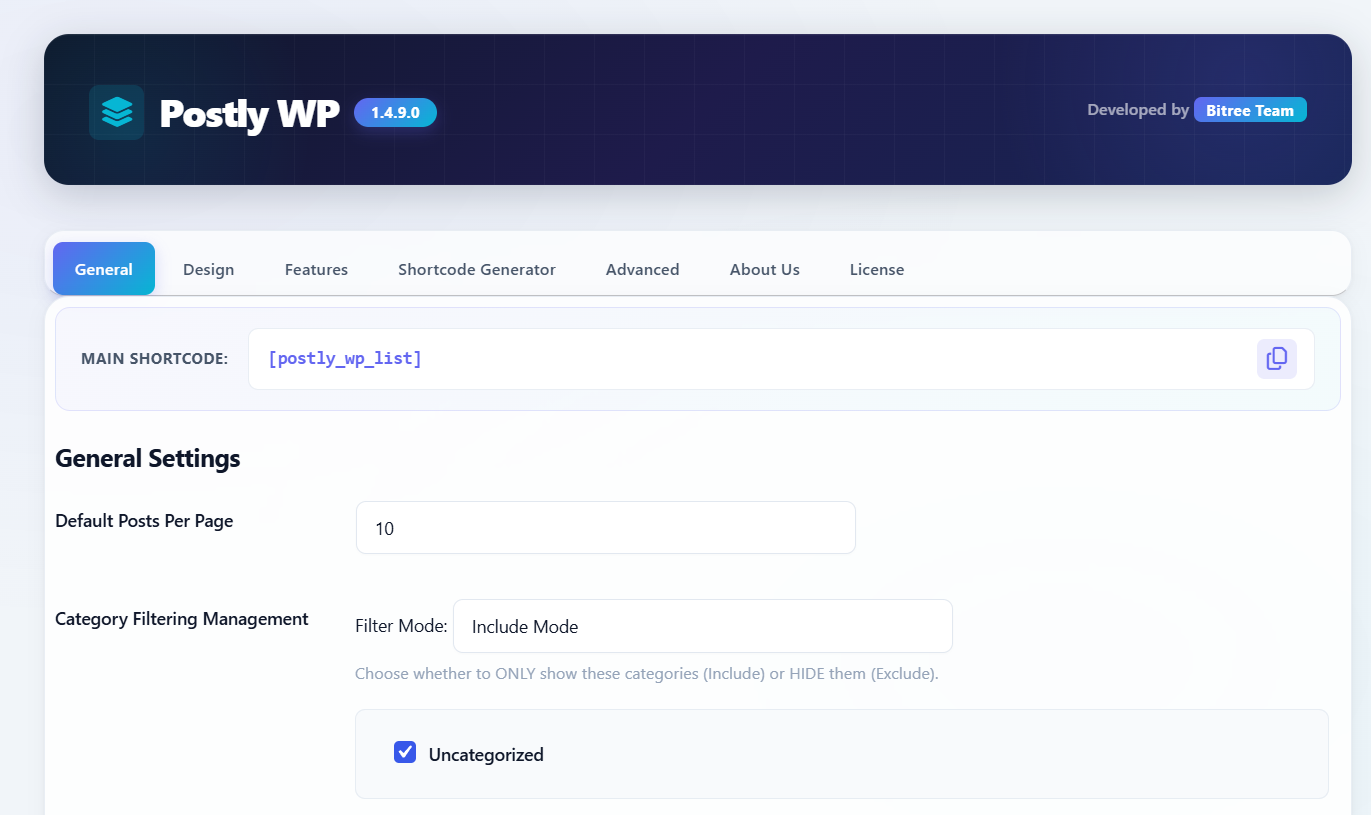This screenshot has width=1371, height=815.
Task: Open the Filter Mode dropdown
Action: click(703, 626)
